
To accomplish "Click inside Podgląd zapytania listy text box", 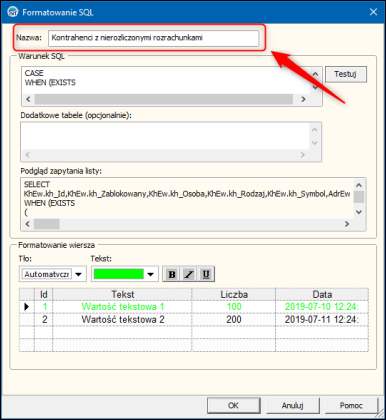I will click(188, 198).
